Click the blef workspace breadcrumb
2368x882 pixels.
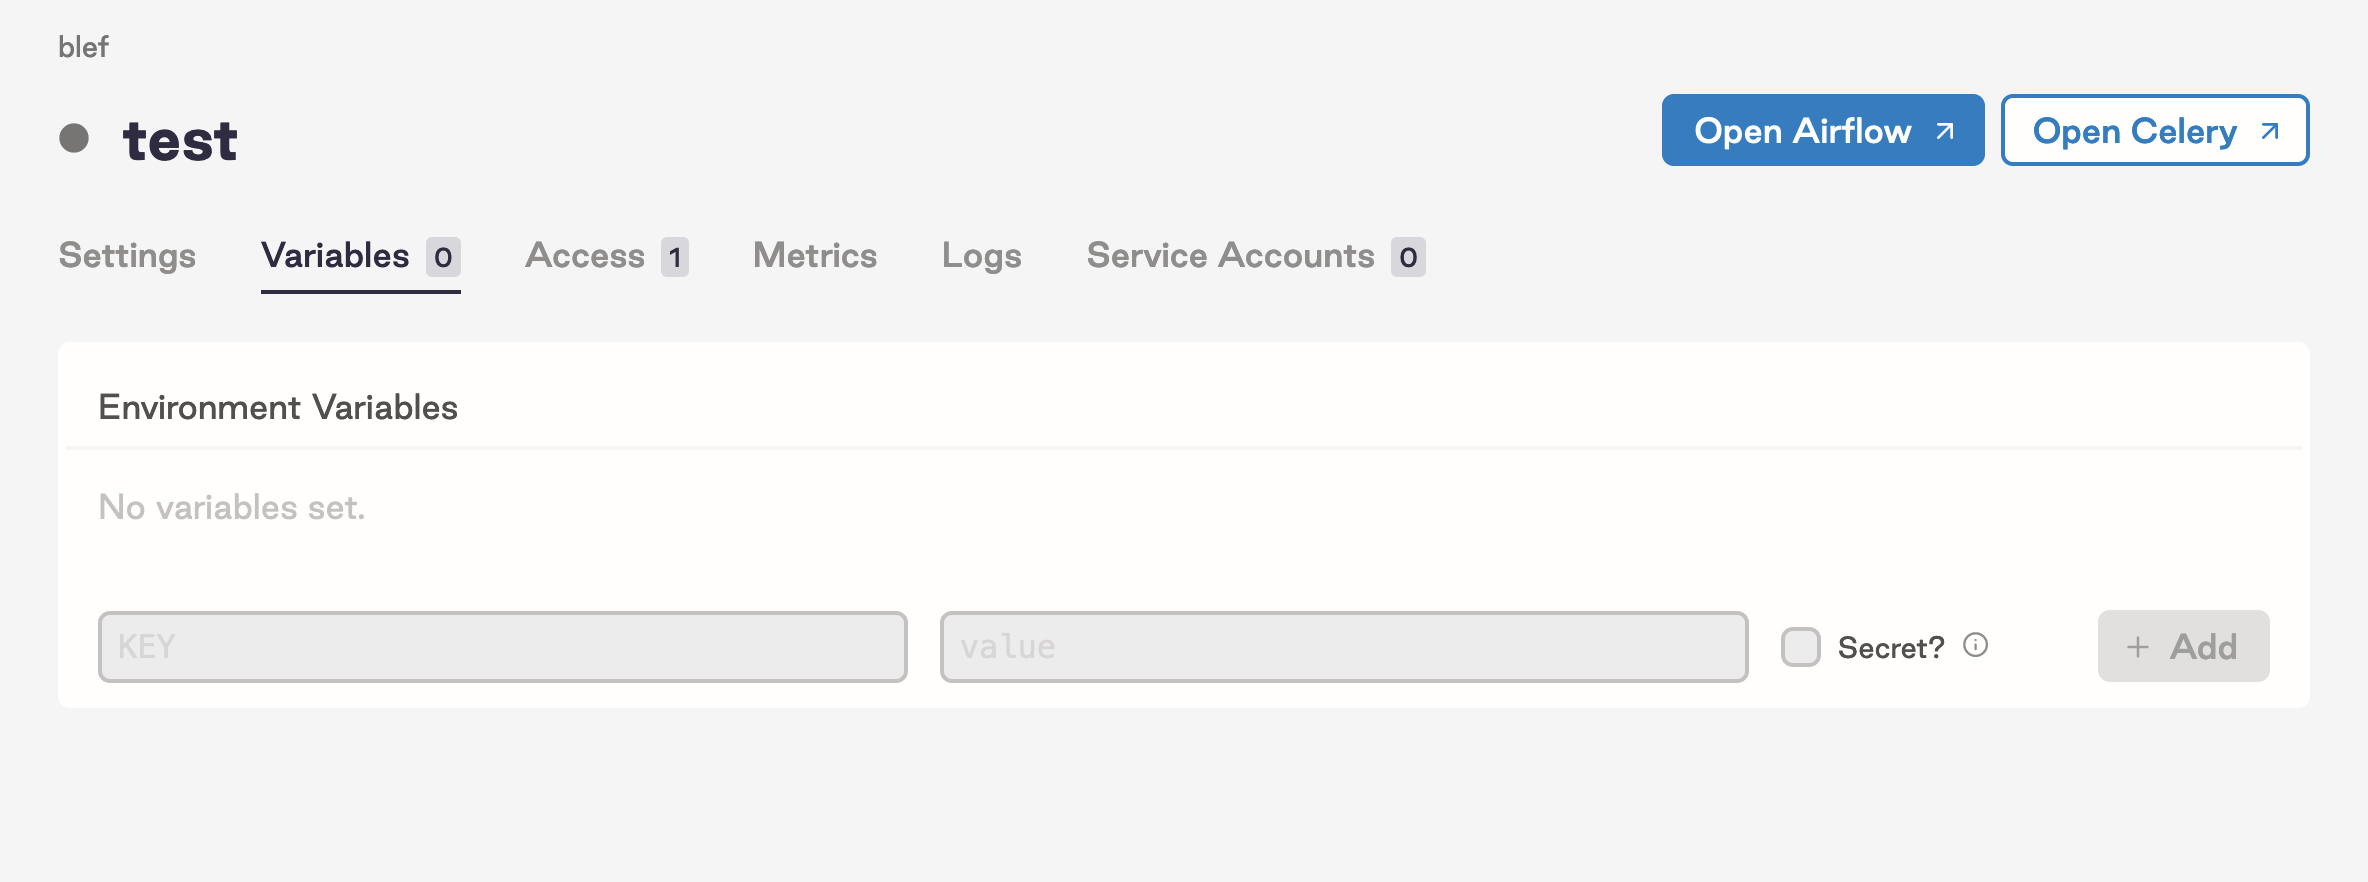(x=83, y=47)
